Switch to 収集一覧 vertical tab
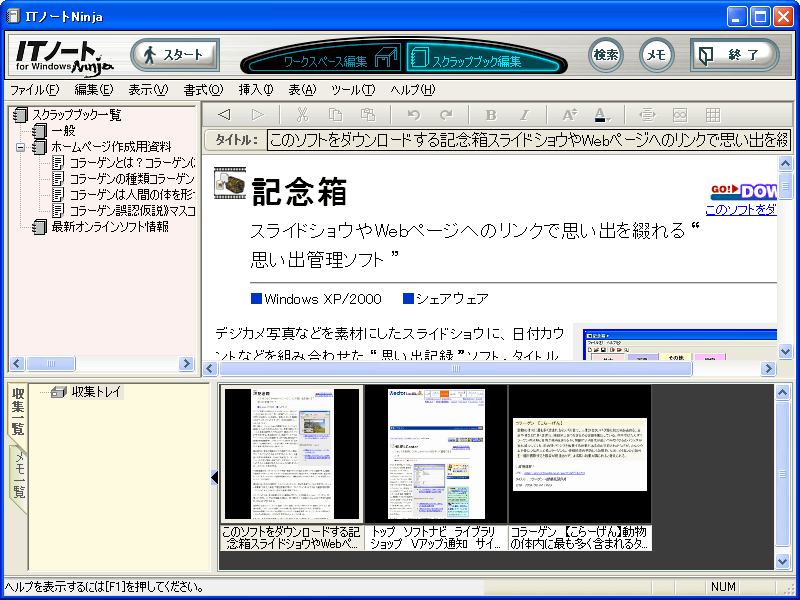The height and width of the screenshot is (600, 800). (x=18, y=412)
